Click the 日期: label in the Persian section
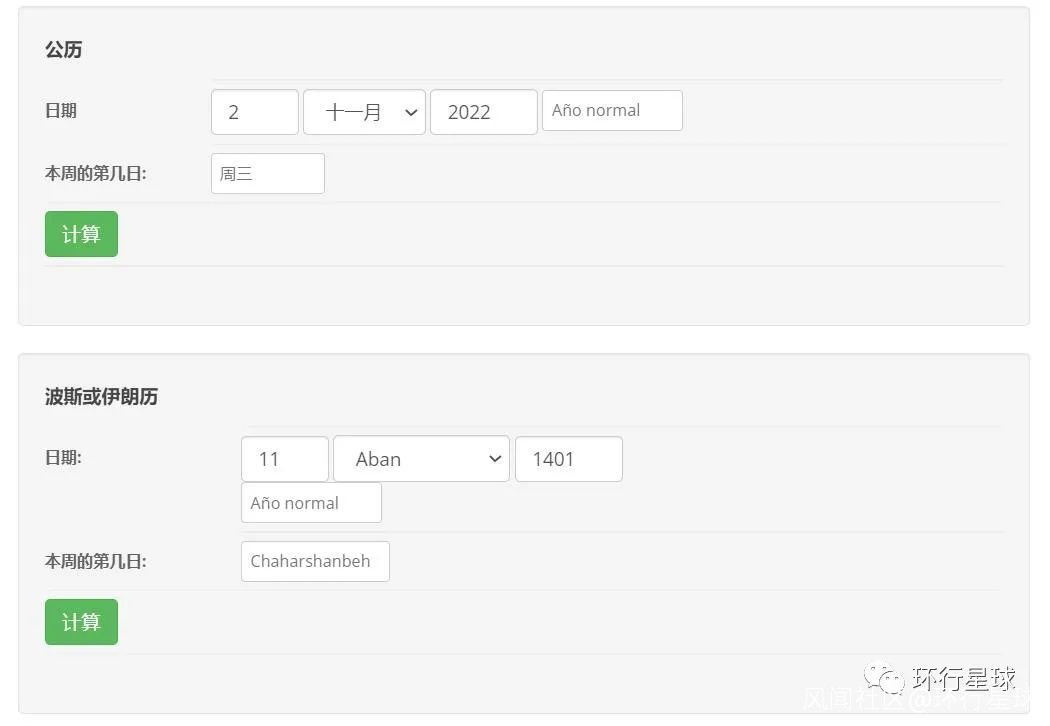 click(x=63, y=458)
